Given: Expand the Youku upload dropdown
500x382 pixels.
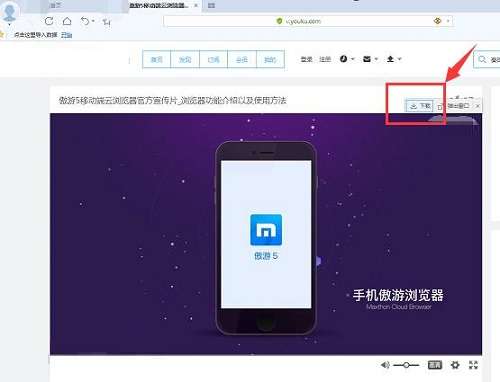Looking at the screenshot, I should point(394,59).
